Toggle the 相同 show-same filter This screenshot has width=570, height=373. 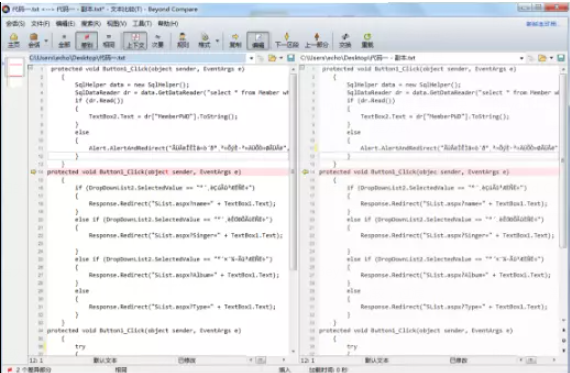[109, 40]
